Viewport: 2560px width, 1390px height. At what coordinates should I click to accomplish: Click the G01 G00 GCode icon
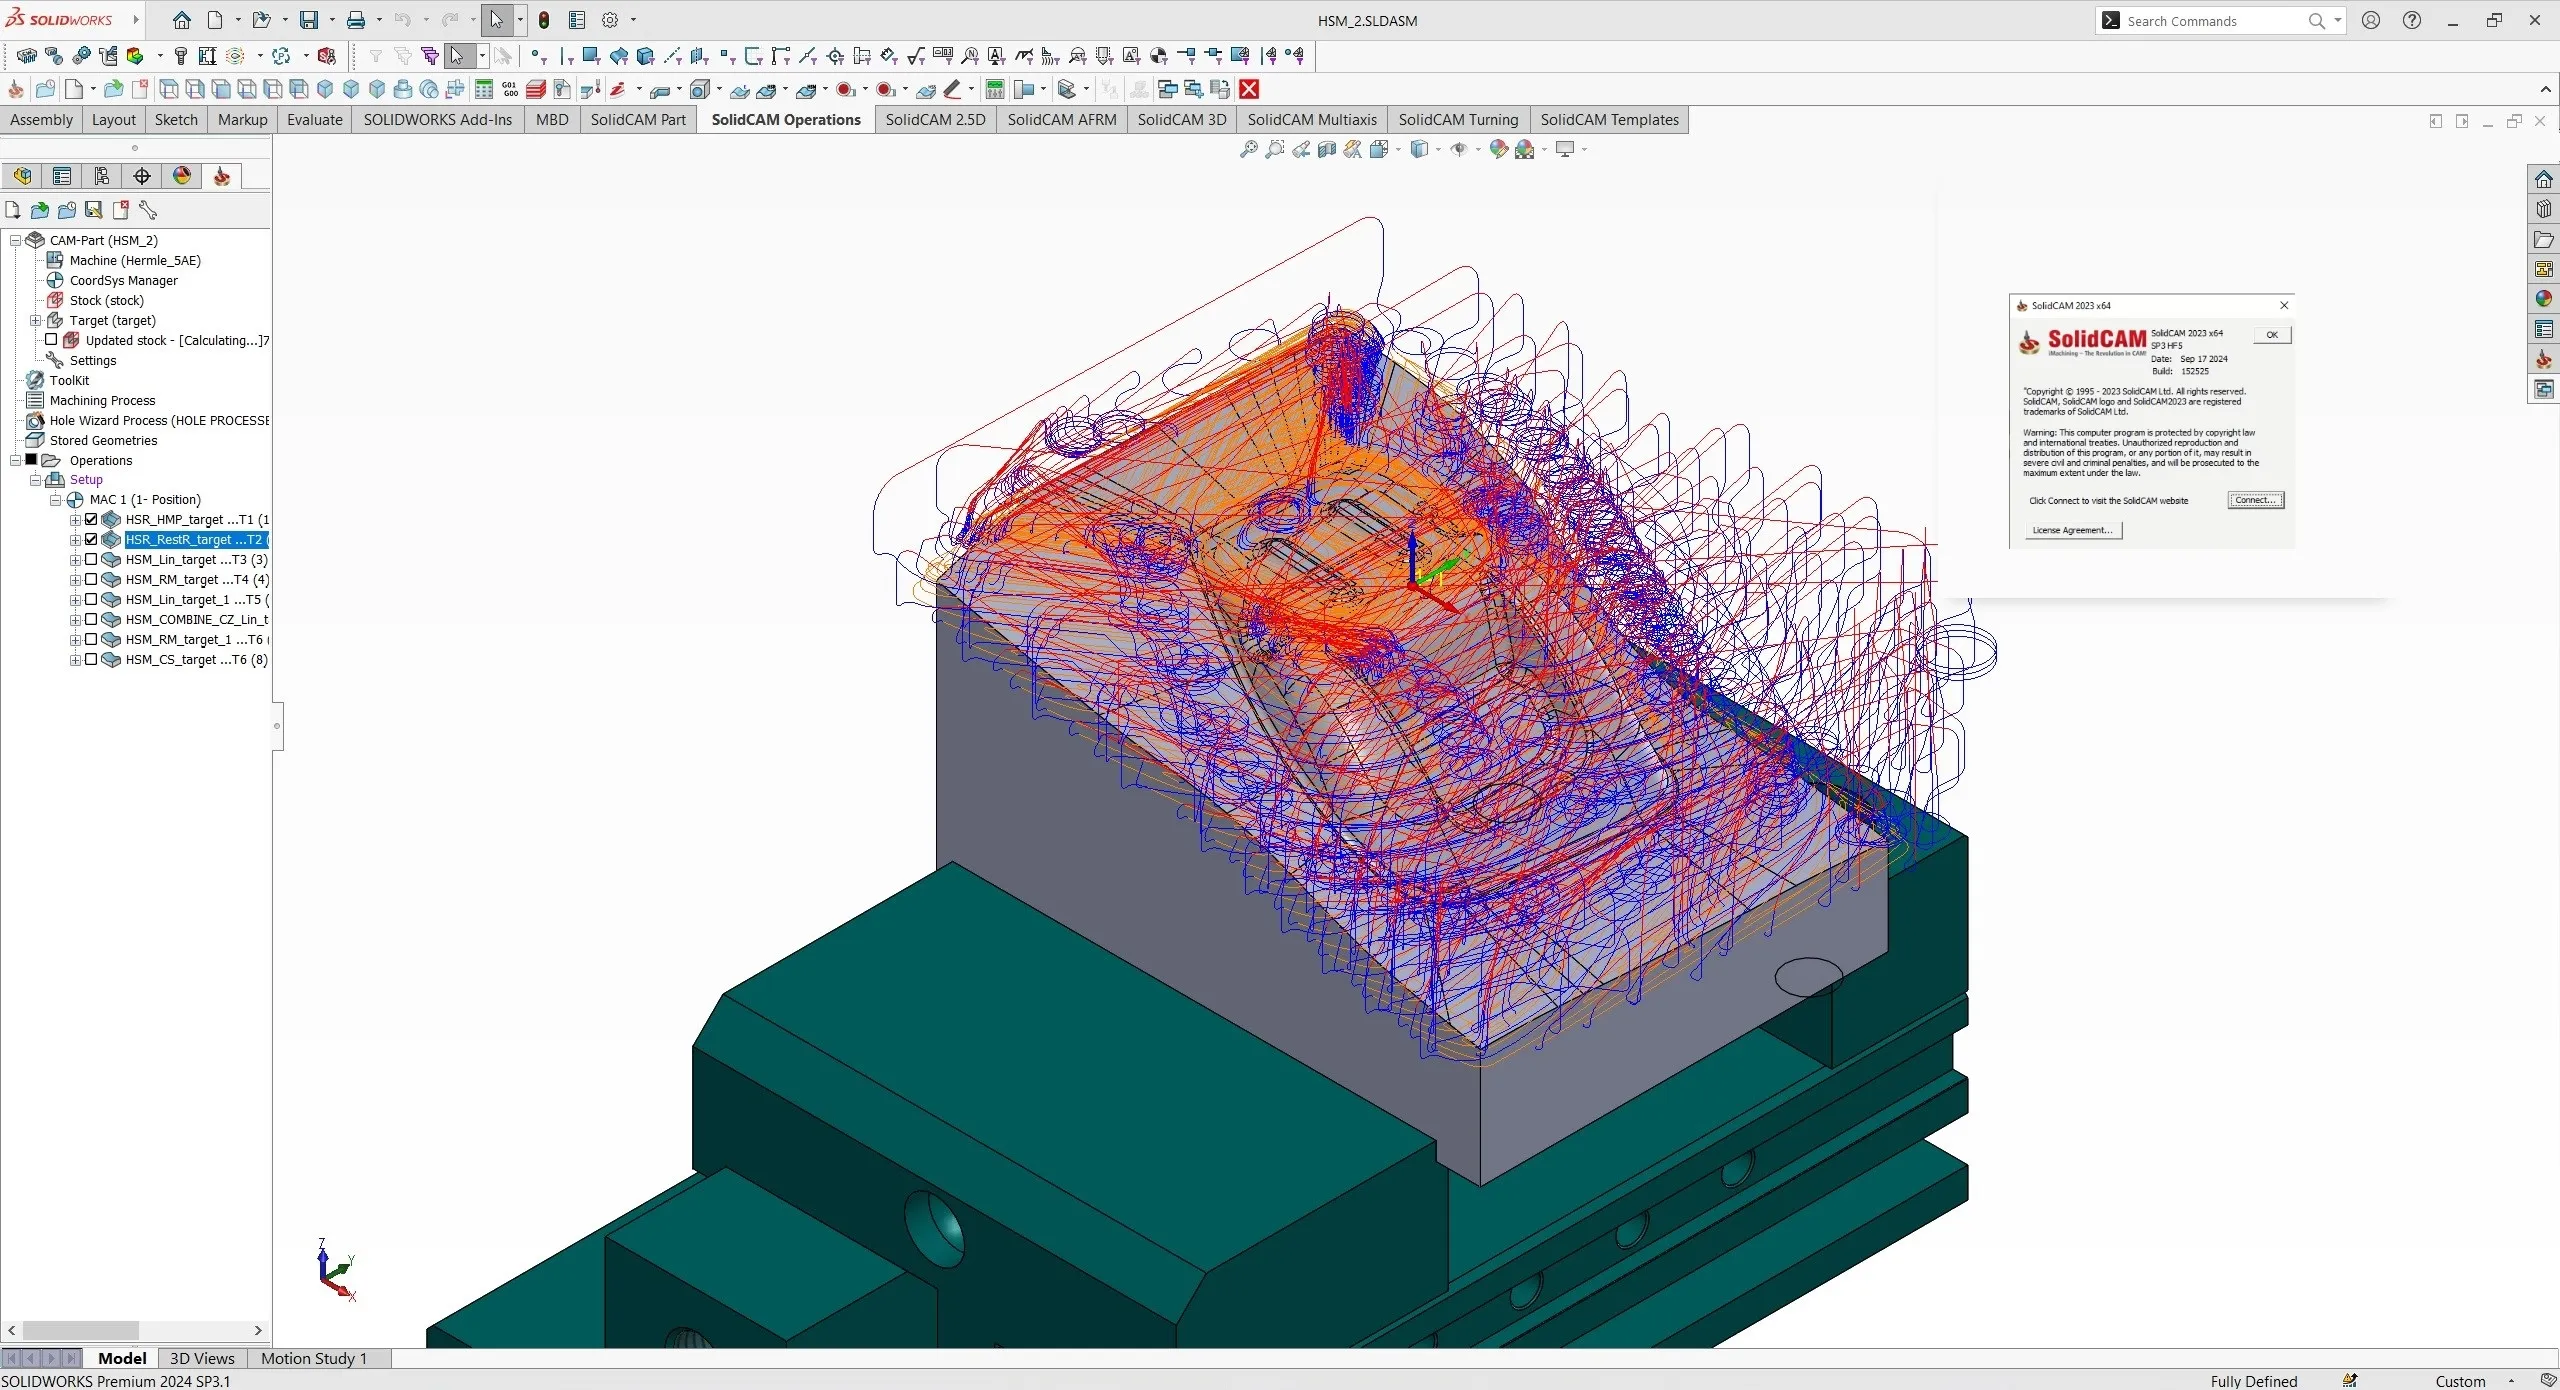coord(510,89)
